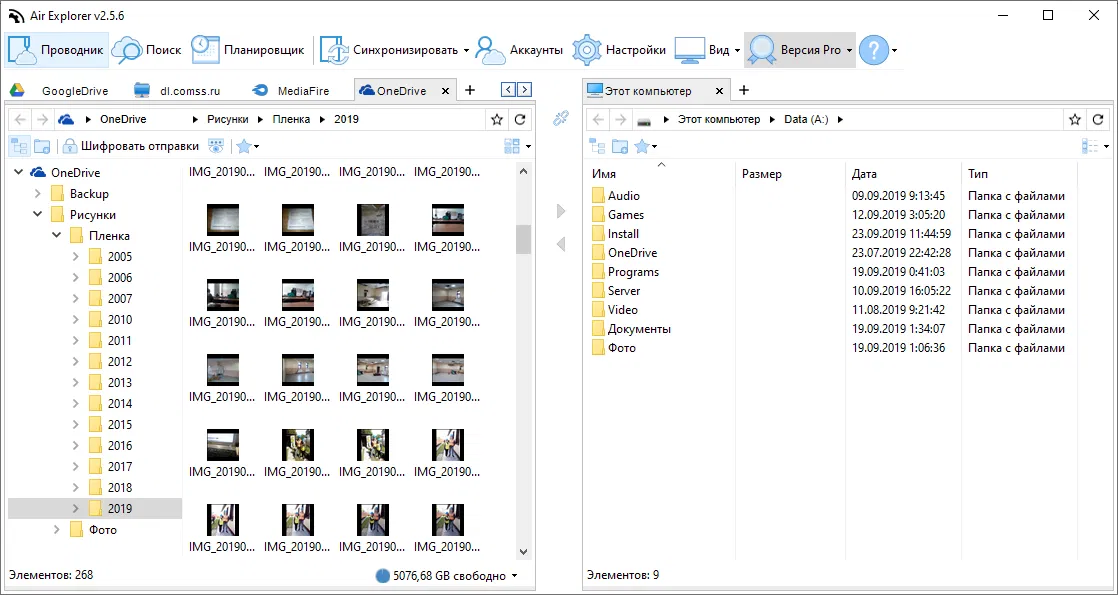Copy selection to right pane arrow
Image resolution: width=1118 pixels, height=595 pixels.
tap(560, 211)
